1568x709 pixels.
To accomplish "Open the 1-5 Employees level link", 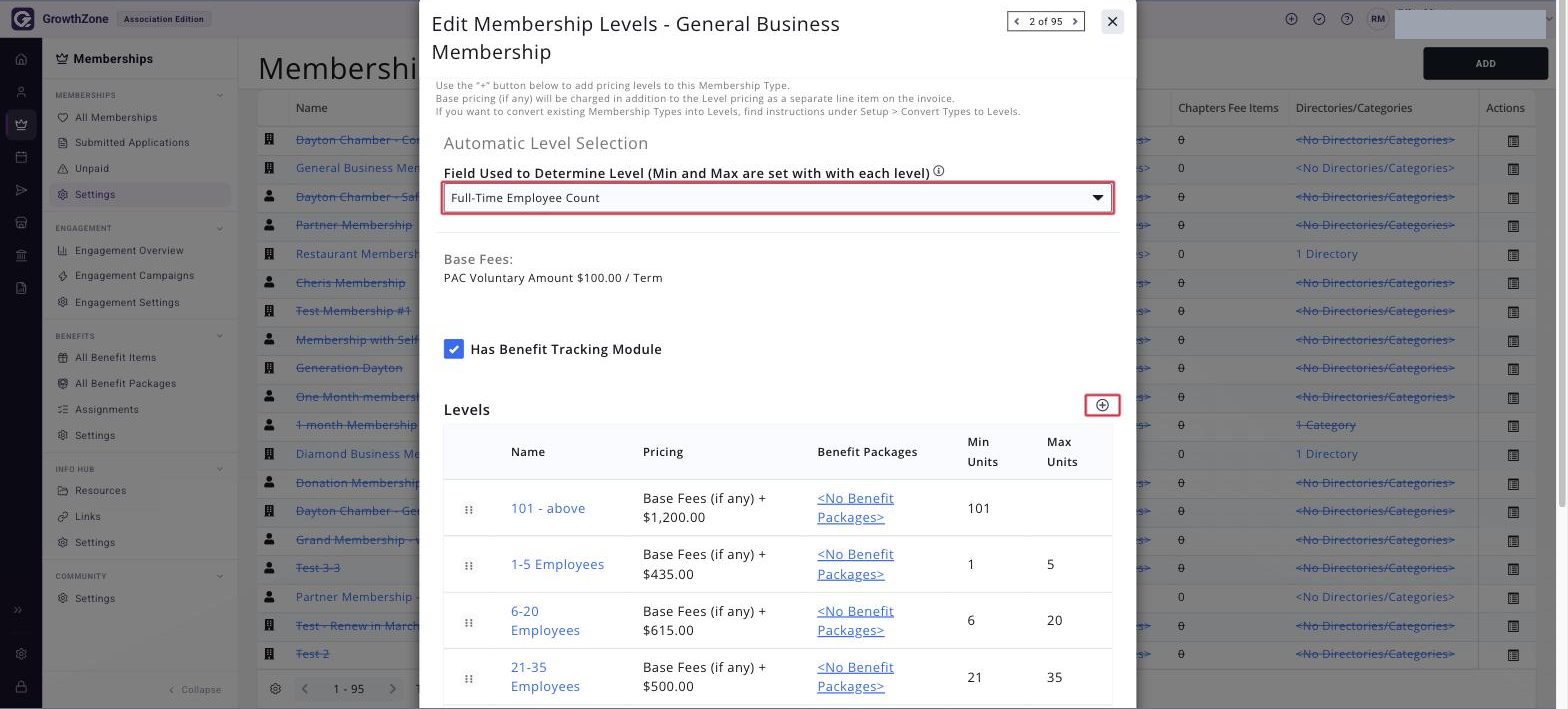I will 557,564.
